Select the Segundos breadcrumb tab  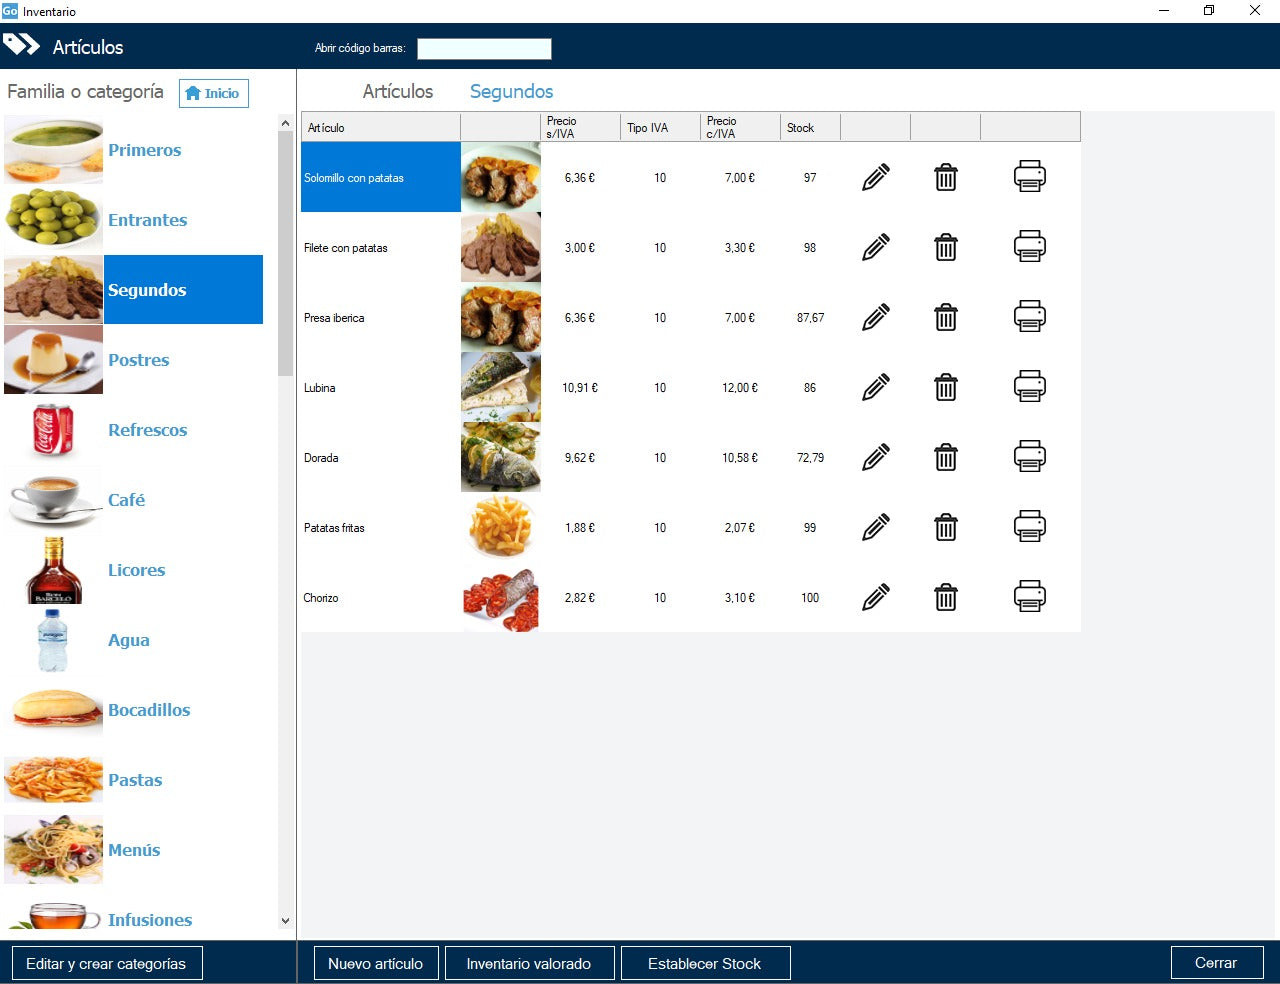click(511, 91)
